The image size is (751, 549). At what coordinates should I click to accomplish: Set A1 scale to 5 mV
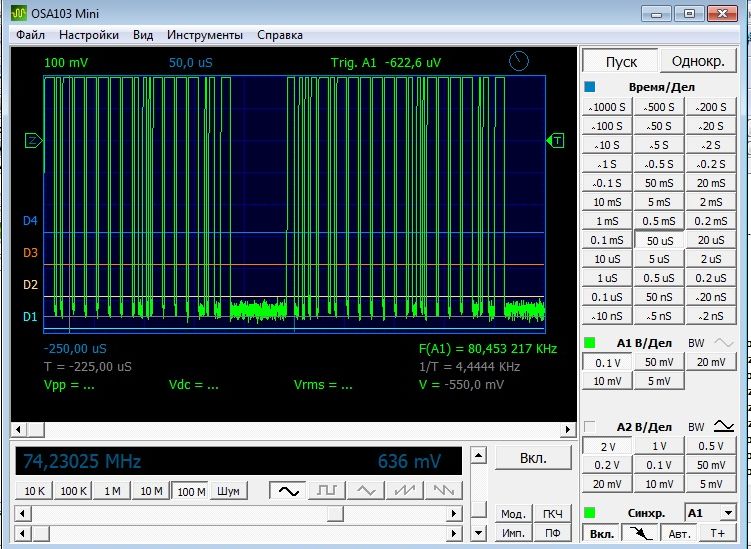click(x=660, y=381)
